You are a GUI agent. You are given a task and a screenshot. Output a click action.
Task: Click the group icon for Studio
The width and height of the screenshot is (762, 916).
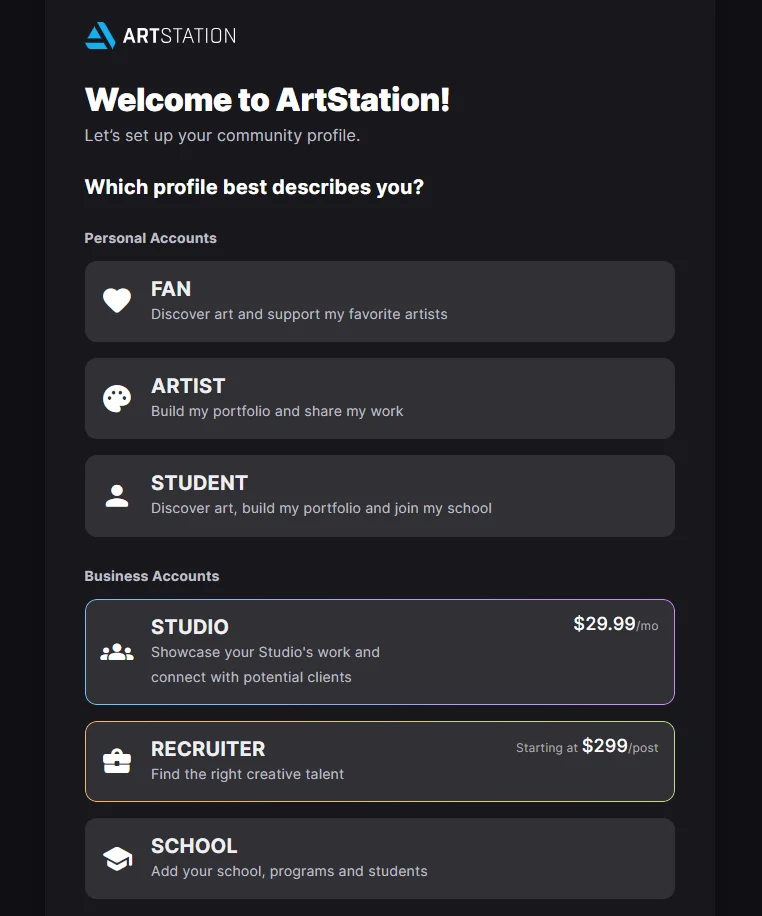coord(117,652)
